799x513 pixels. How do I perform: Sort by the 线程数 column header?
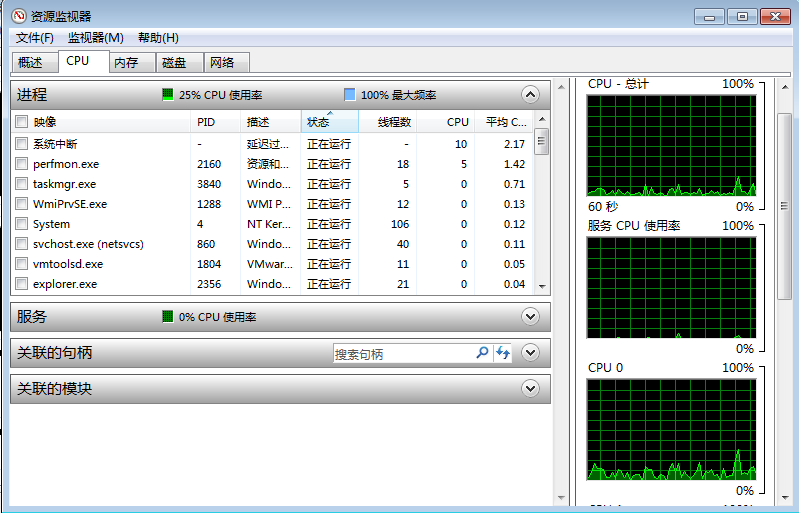click(388, 122)
